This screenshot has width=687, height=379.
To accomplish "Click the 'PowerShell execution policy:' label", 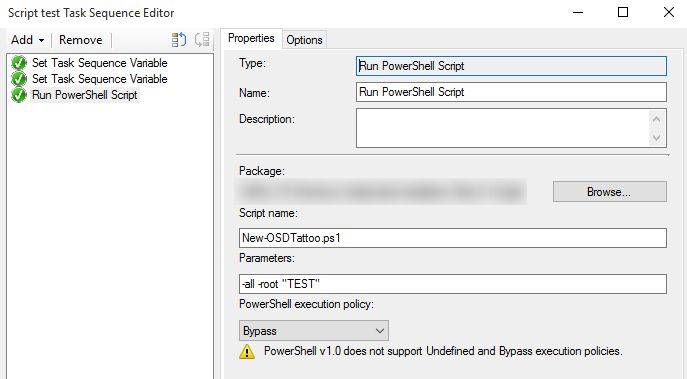I will click(306, 304).
